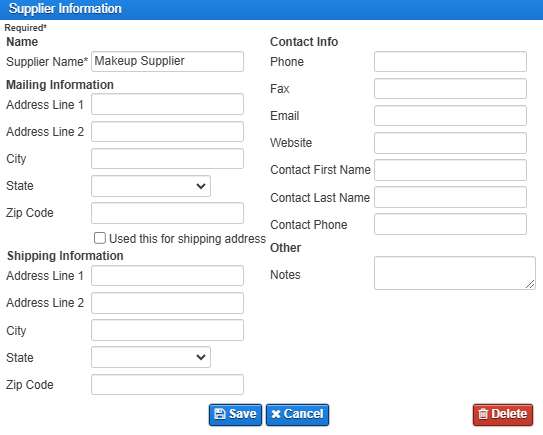Click the red Delete button

click(502, 414)
